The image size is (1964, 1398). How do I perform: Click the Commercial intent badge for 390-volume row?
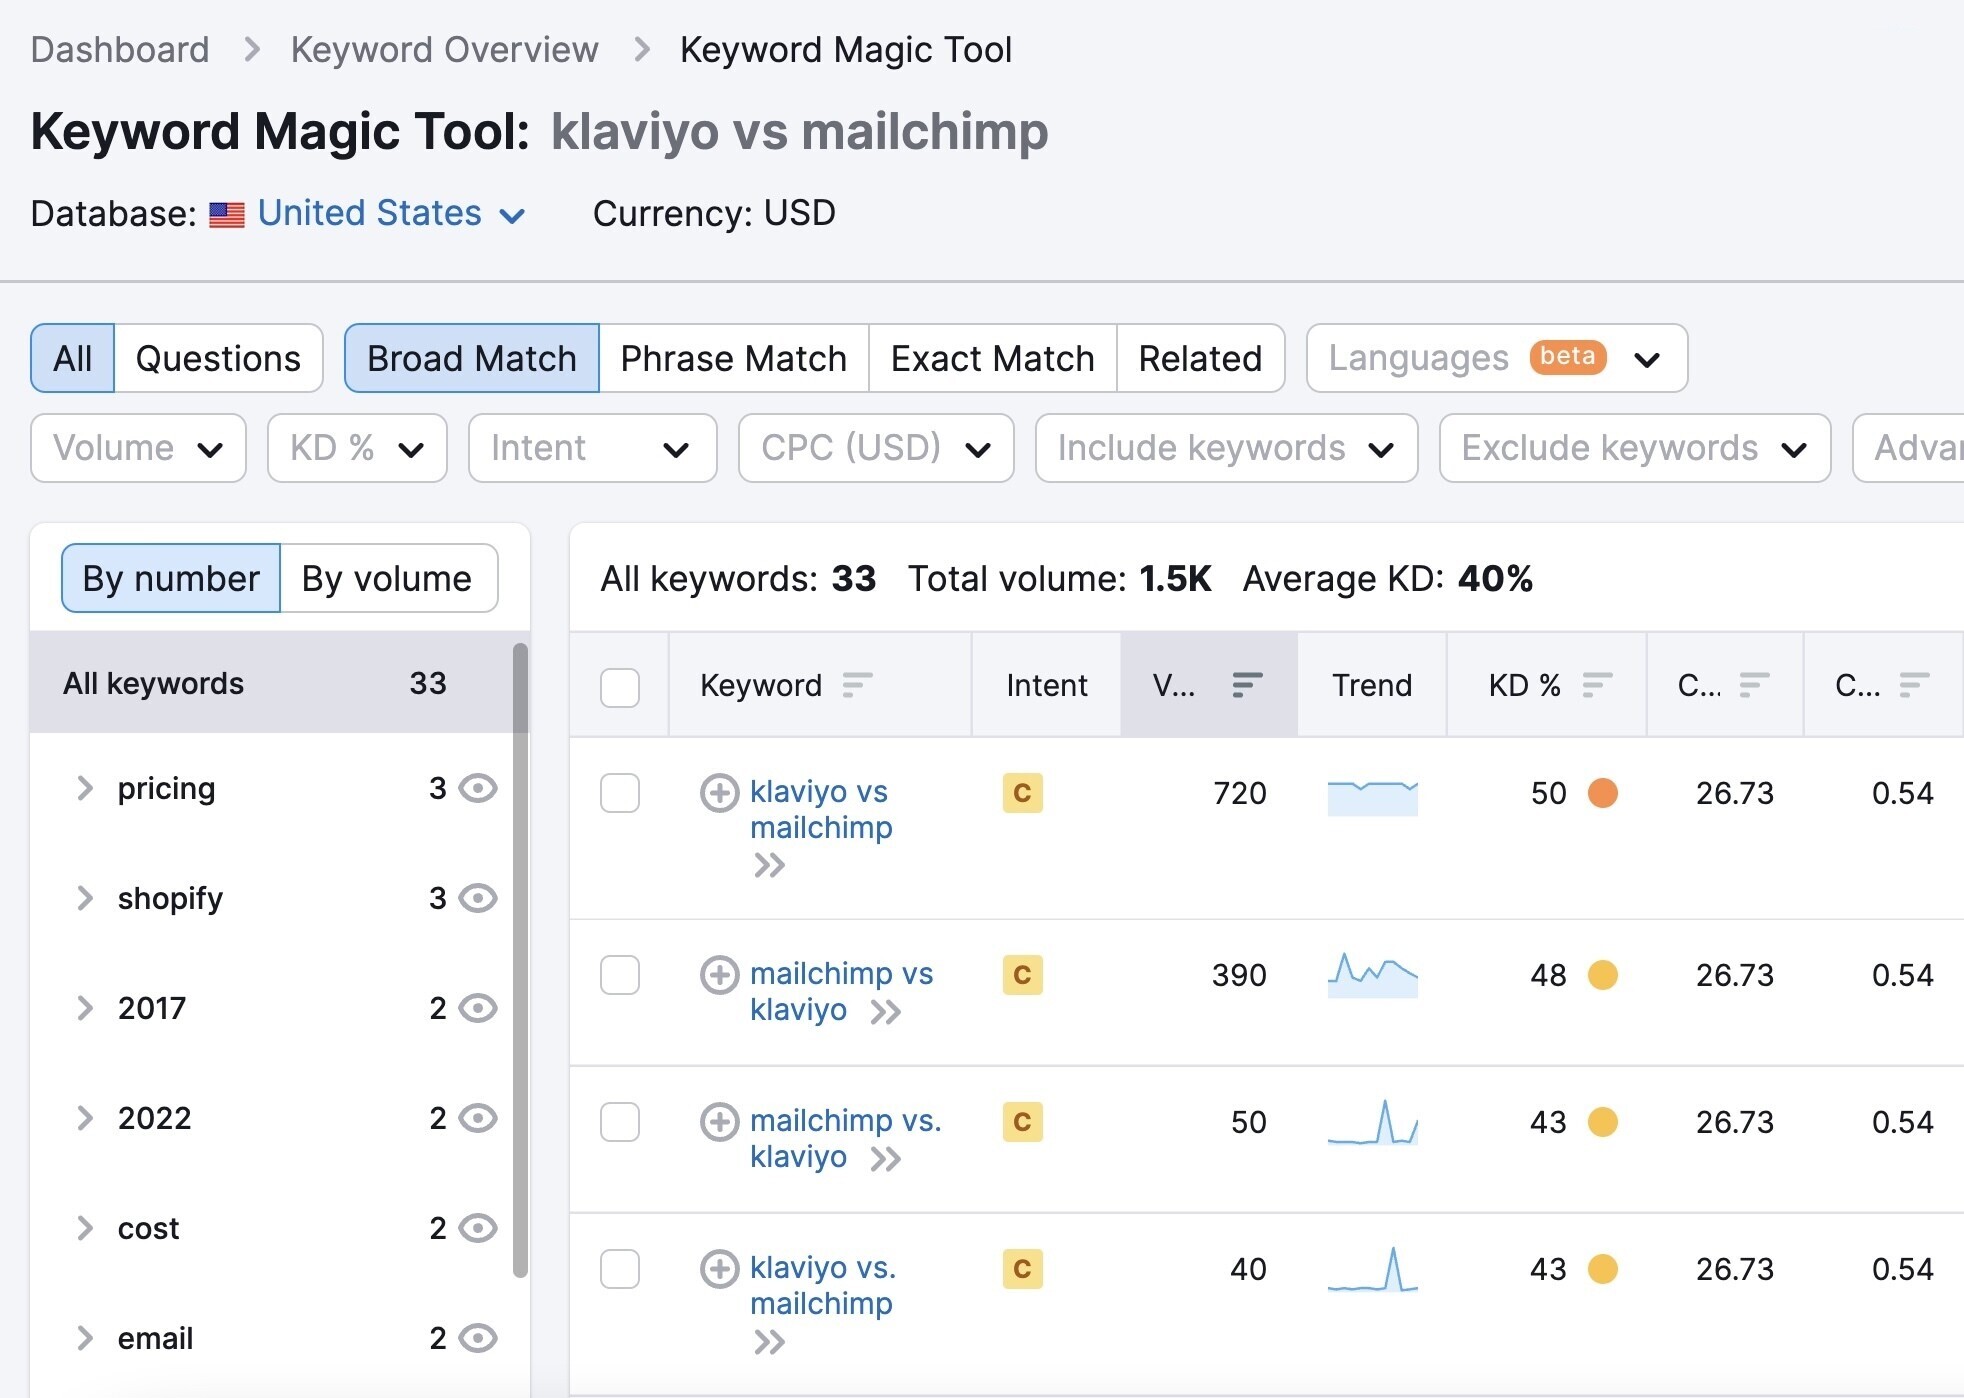click(1022, 975)
